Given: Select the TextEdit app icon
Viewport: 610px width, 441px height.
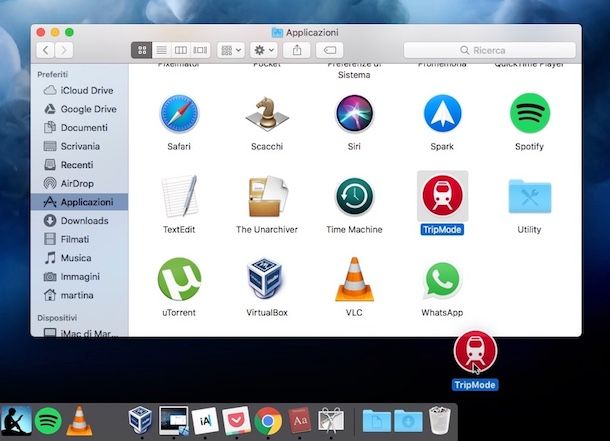Looking at the screenshot, I should click(179, 196).
